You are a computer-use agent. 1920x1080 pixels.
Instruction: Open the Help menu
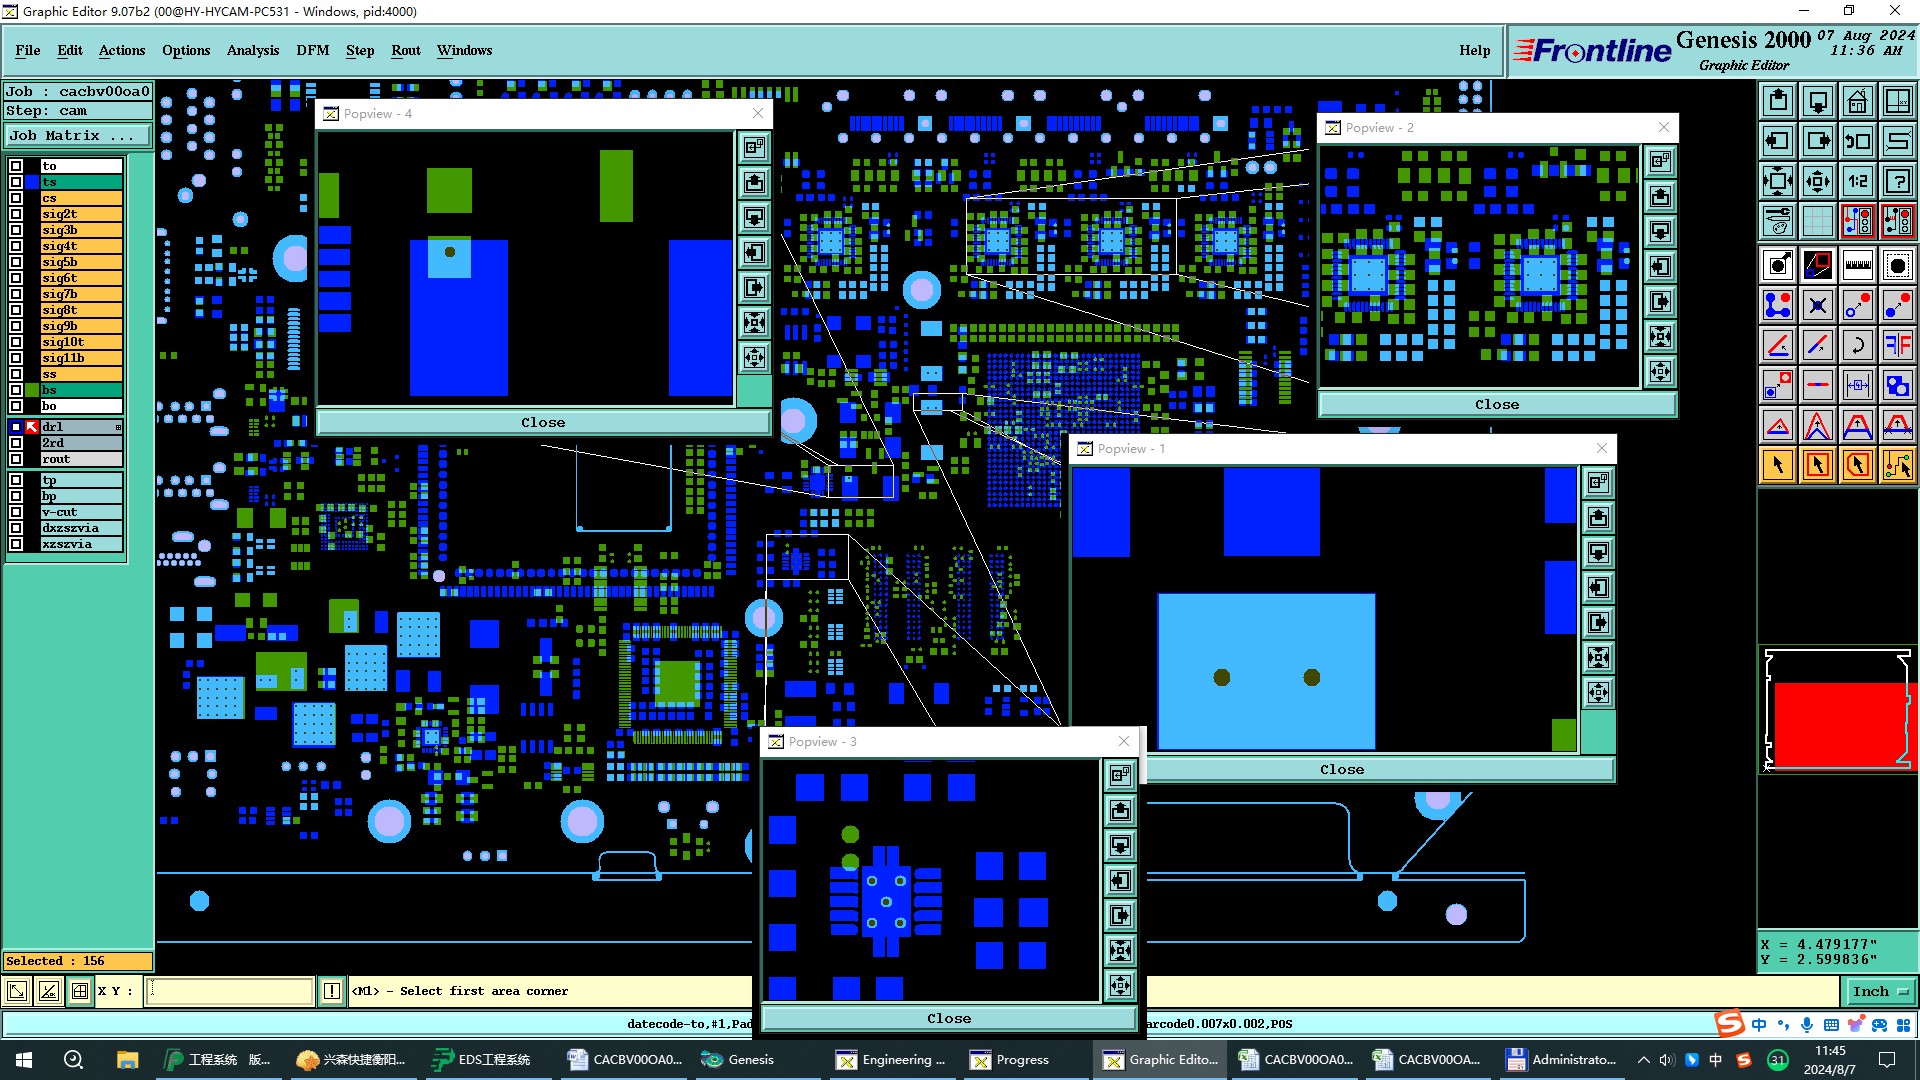click(1474, 50)
